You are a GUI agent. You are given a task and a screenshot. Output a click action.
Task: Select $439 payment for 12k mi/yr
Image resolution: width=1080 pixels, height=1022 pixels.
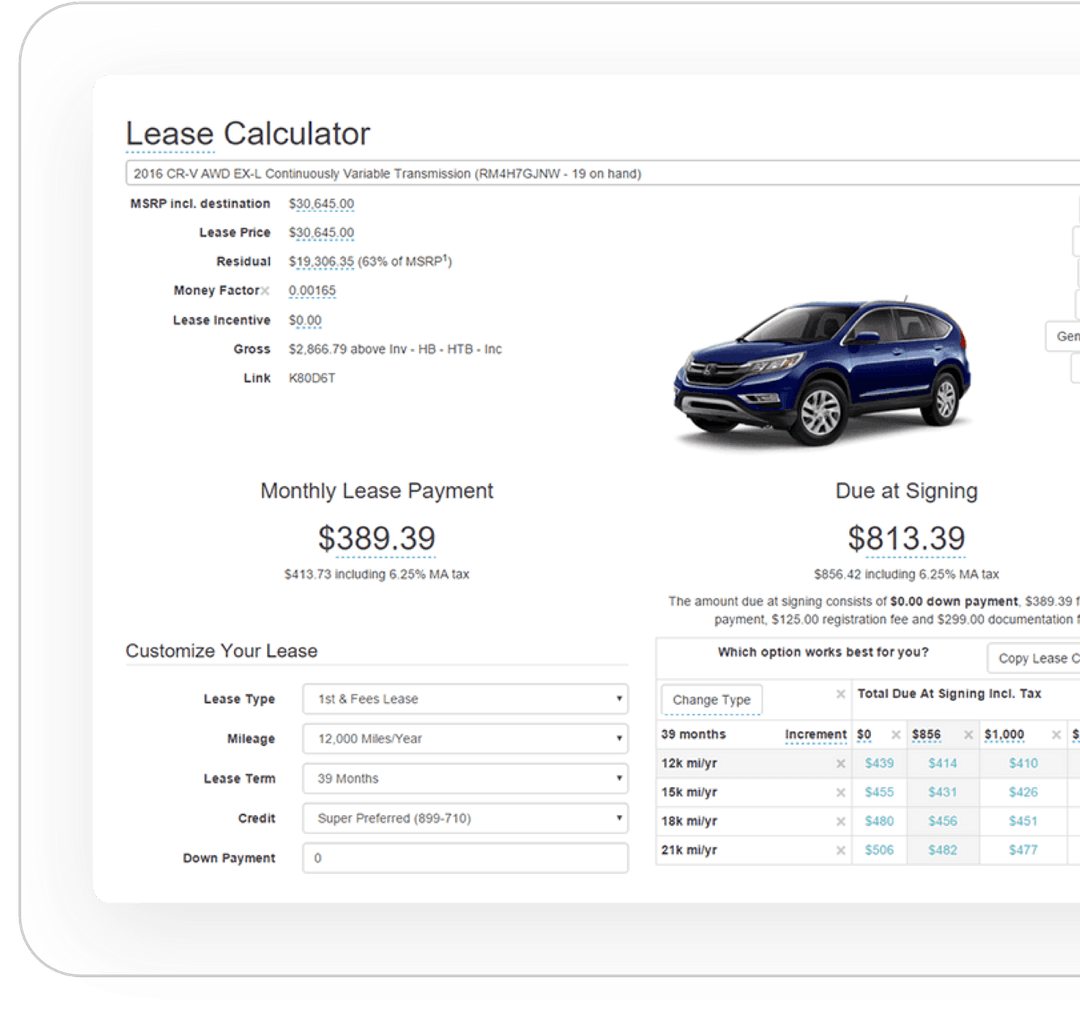pos(880,764)
